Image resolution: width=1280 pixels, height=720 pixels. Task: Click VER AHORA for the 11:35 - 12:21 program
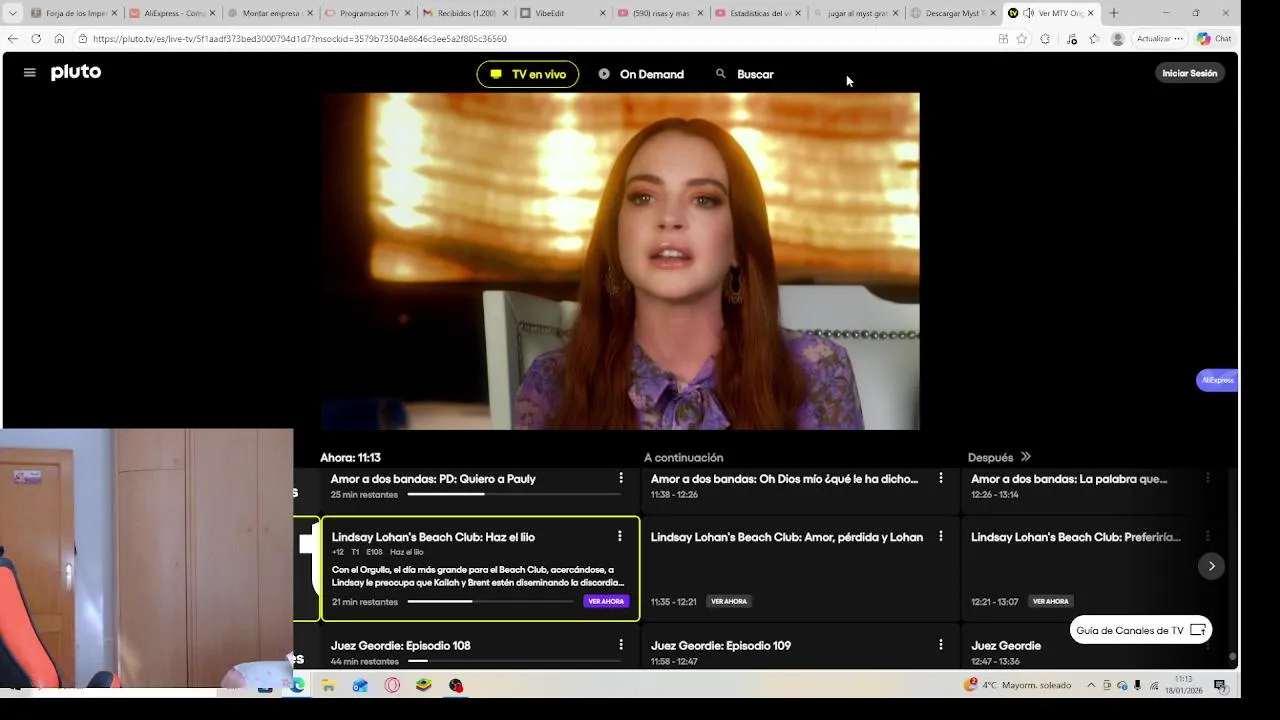click(729, 601)
